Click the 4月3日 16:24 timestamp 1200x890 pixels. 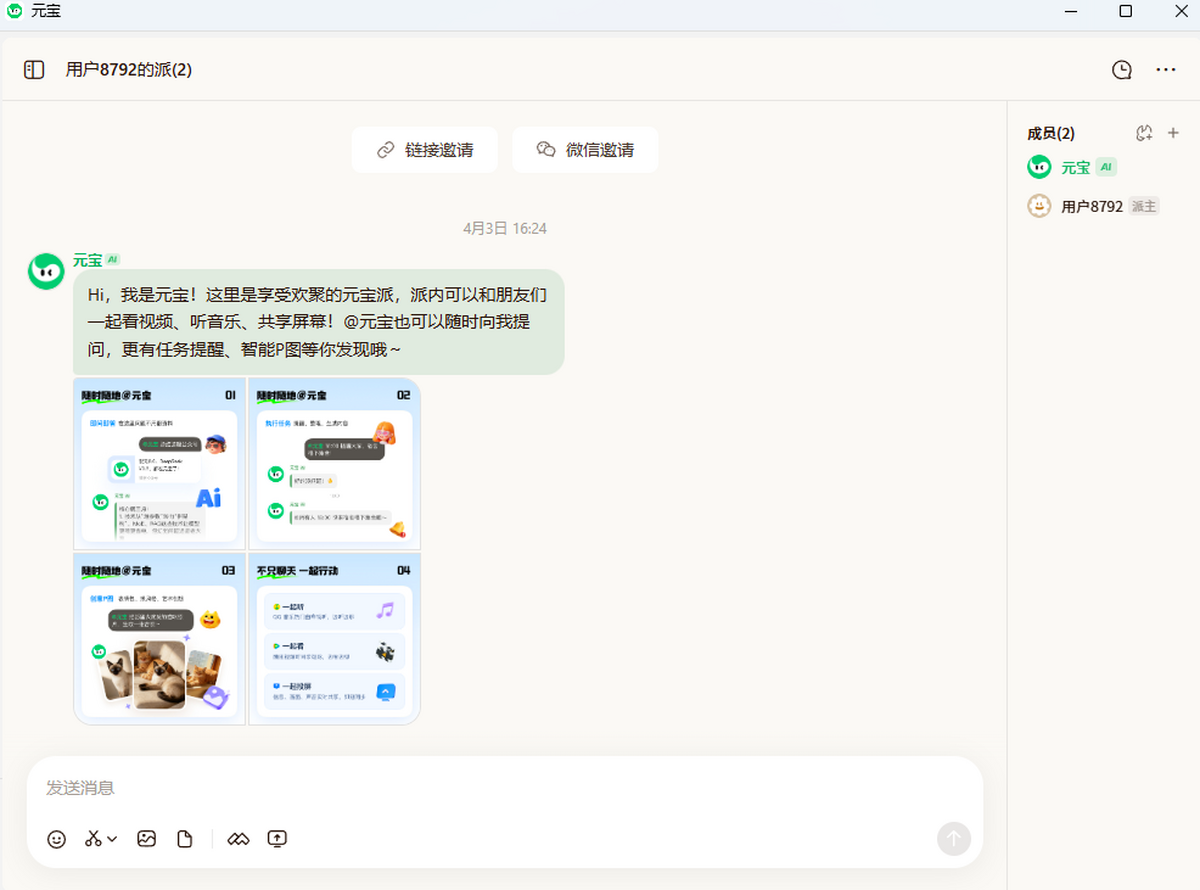tap(505, 228)
